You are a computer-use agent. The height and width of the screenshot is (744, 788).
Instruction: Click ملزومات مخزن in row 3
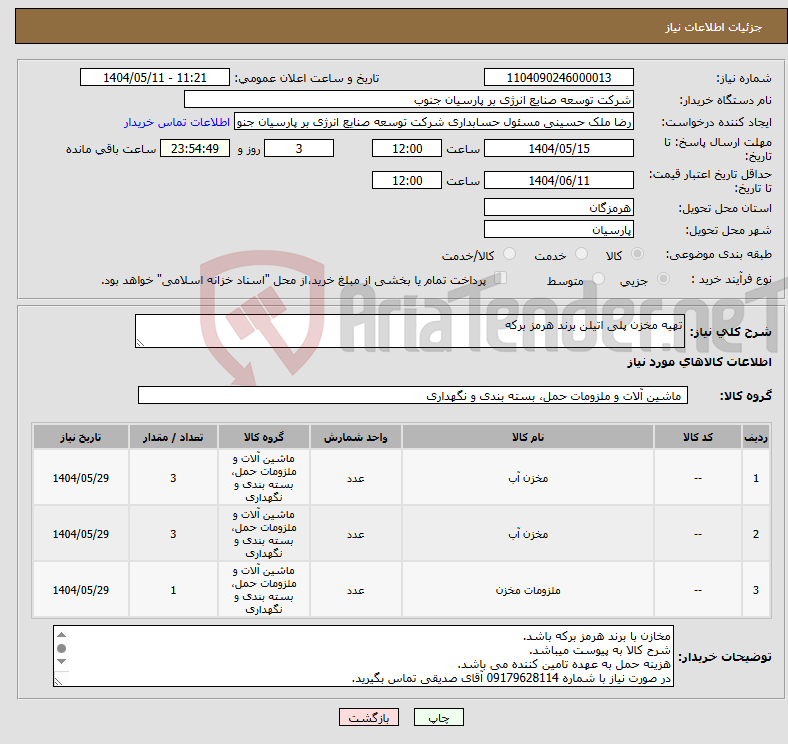tap(528, 590)
